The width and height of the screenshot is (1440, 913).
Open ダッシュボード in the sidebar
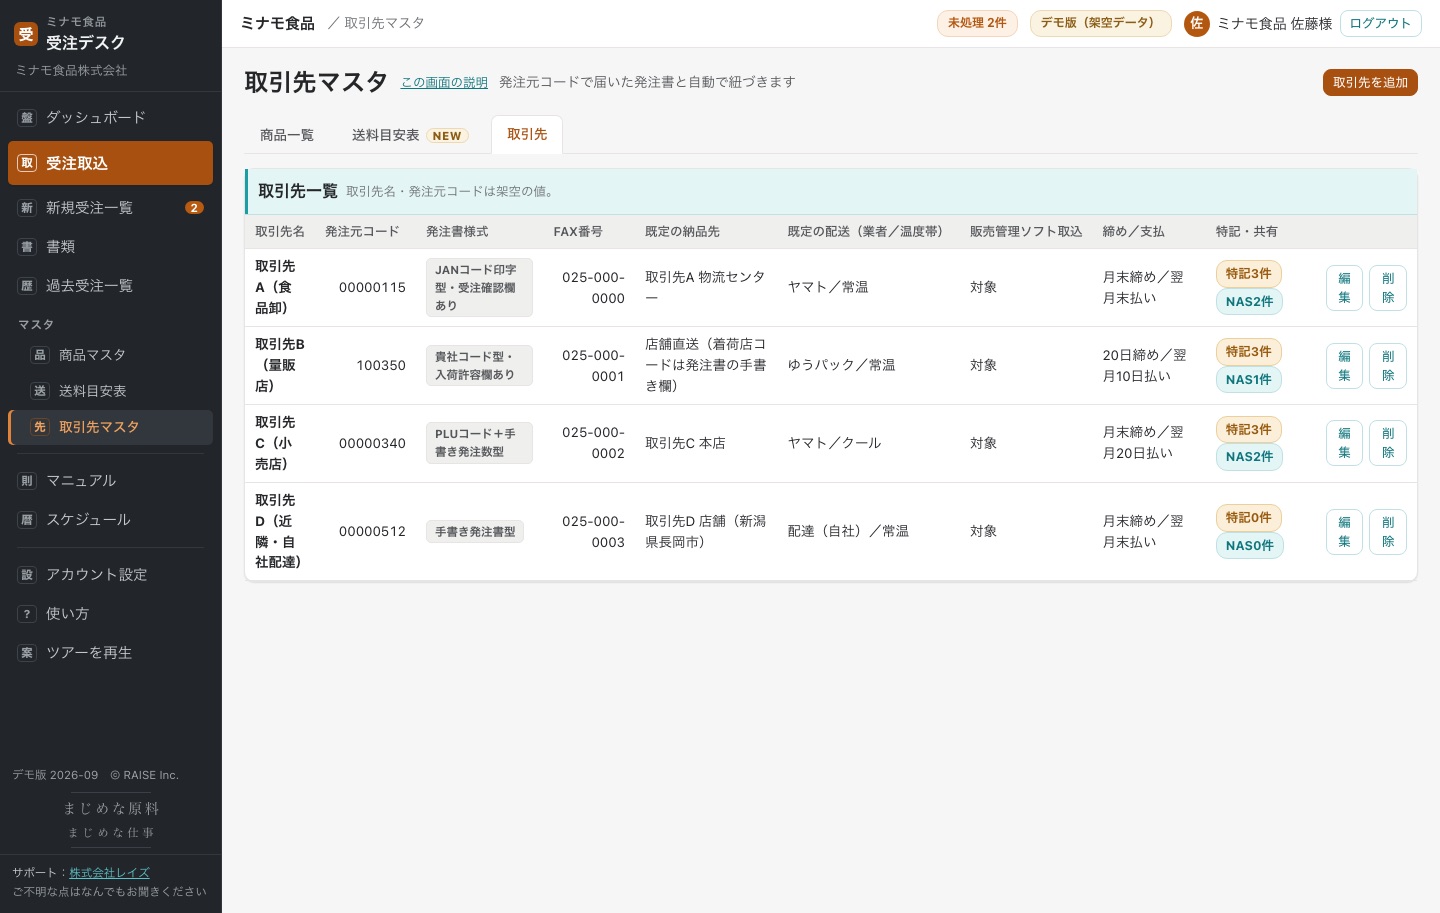click(x=110, y=117)
